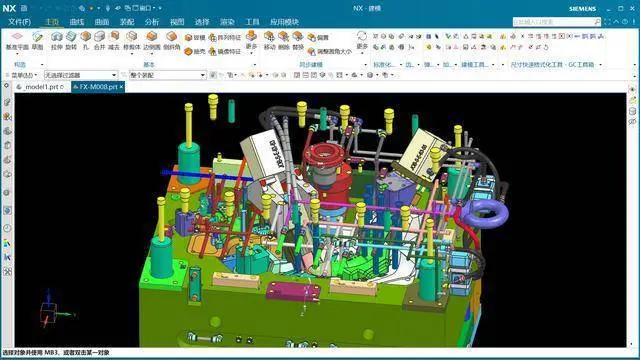Switch to the View (视图) ribbon tab
The width and height of the screenshot is (640, 360).
click(177, 22)
